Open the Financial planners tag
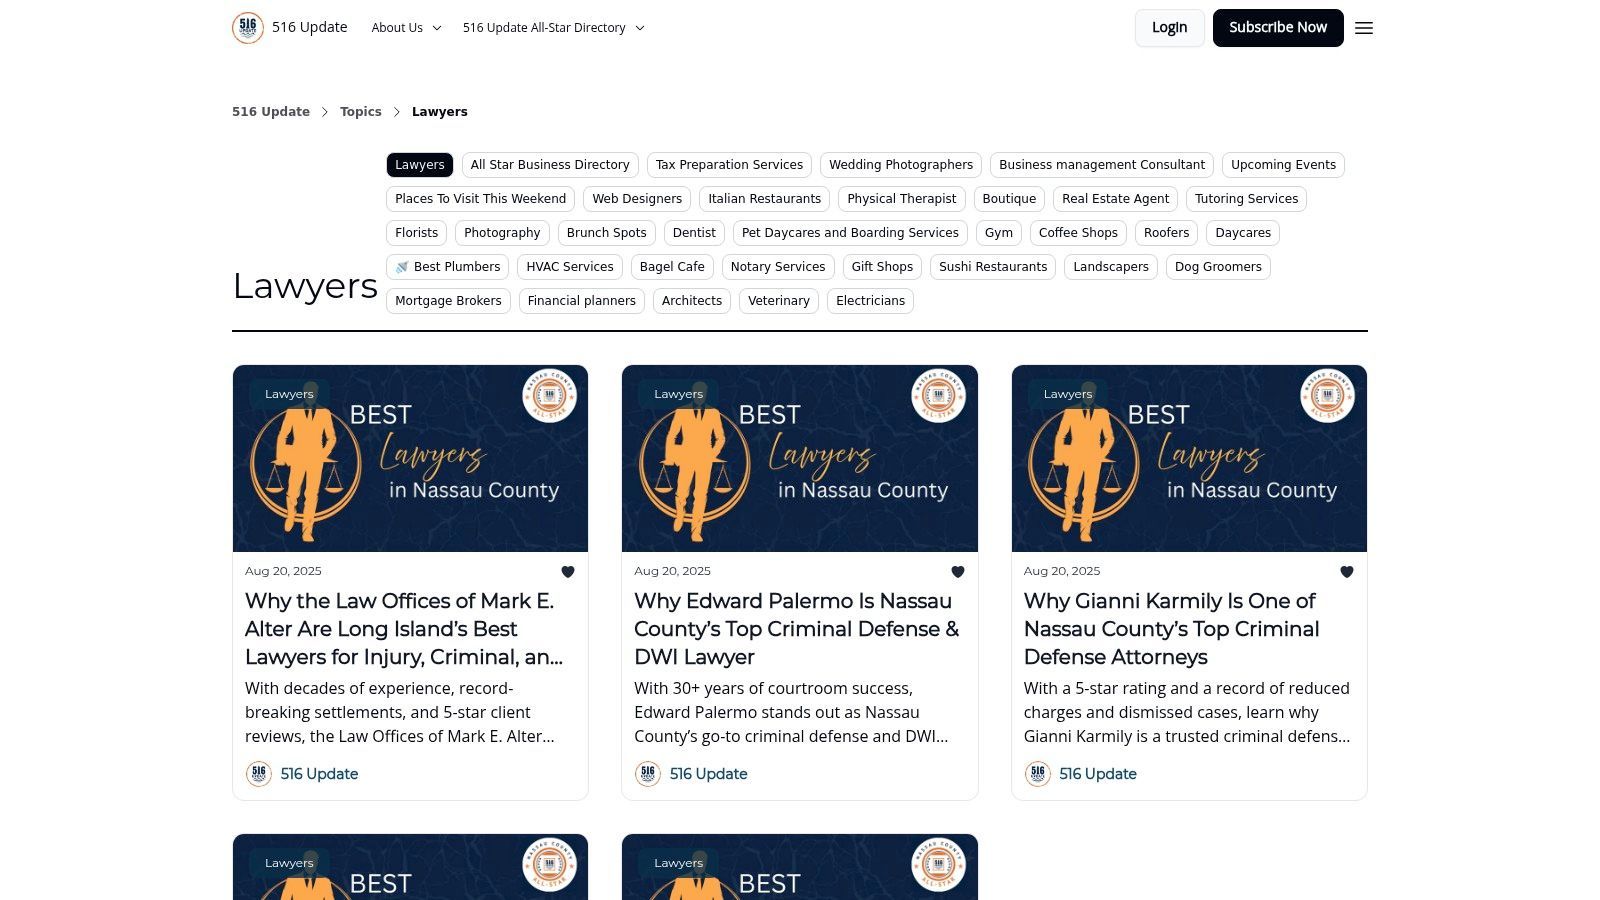The height and width of the screenshot is (900, 1600). 582,301
